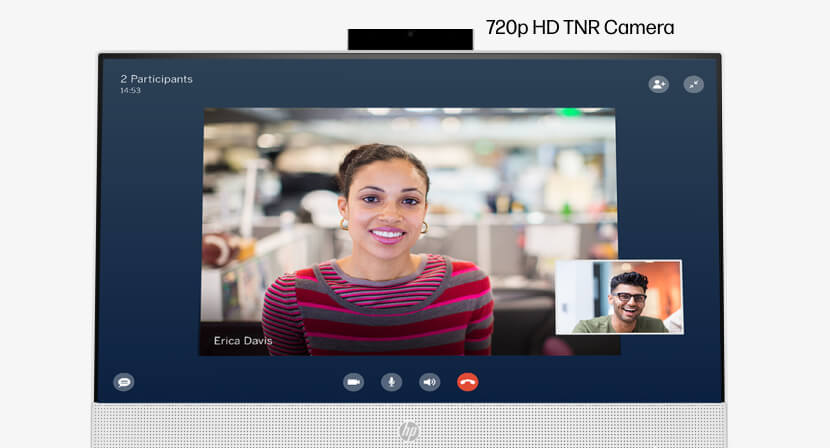Click the 14:53 call timer
This screenshot has width=830, height=448.
(x=130, y=91)
